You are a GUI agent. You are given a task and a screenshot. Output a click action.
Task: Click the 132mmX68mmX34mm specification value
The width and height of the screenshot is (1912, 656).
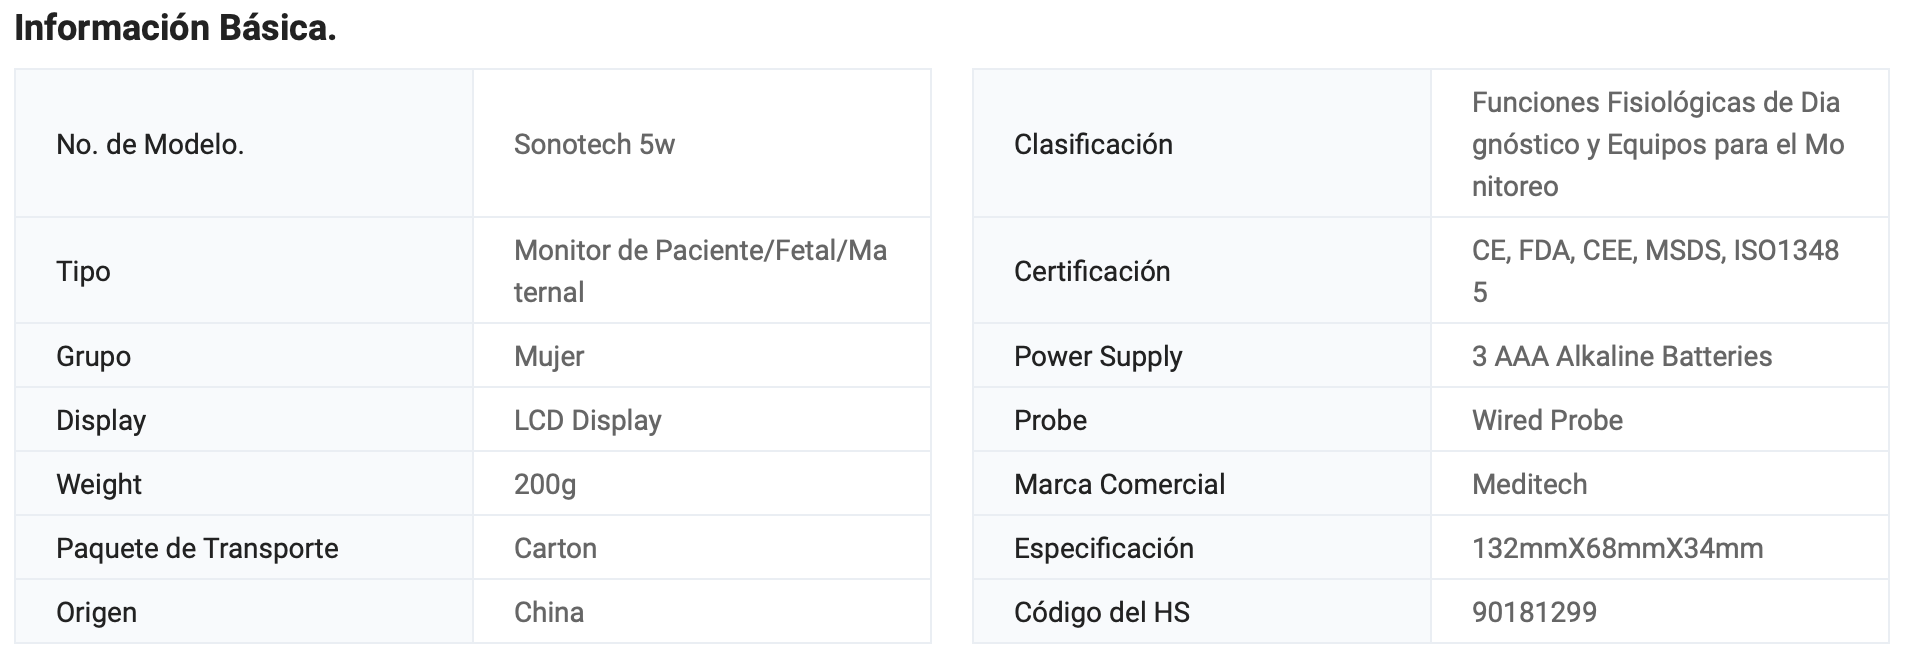coord(1617,548)
